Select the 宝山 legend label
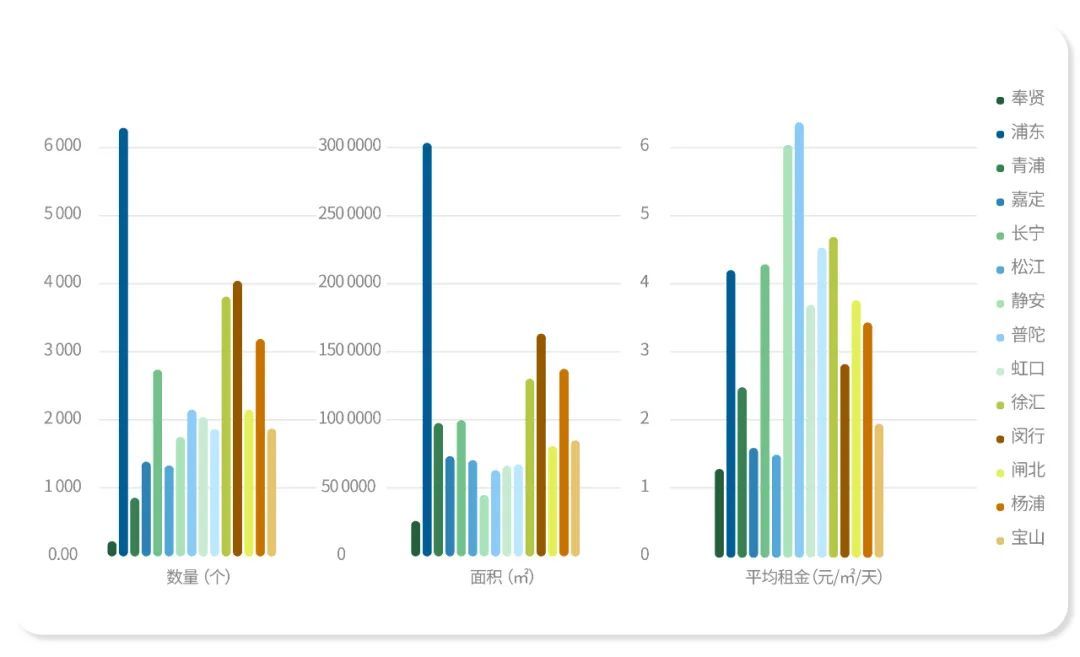Image resolution: width=1080 pixels, height=657 pixels. click(1028, 538)
